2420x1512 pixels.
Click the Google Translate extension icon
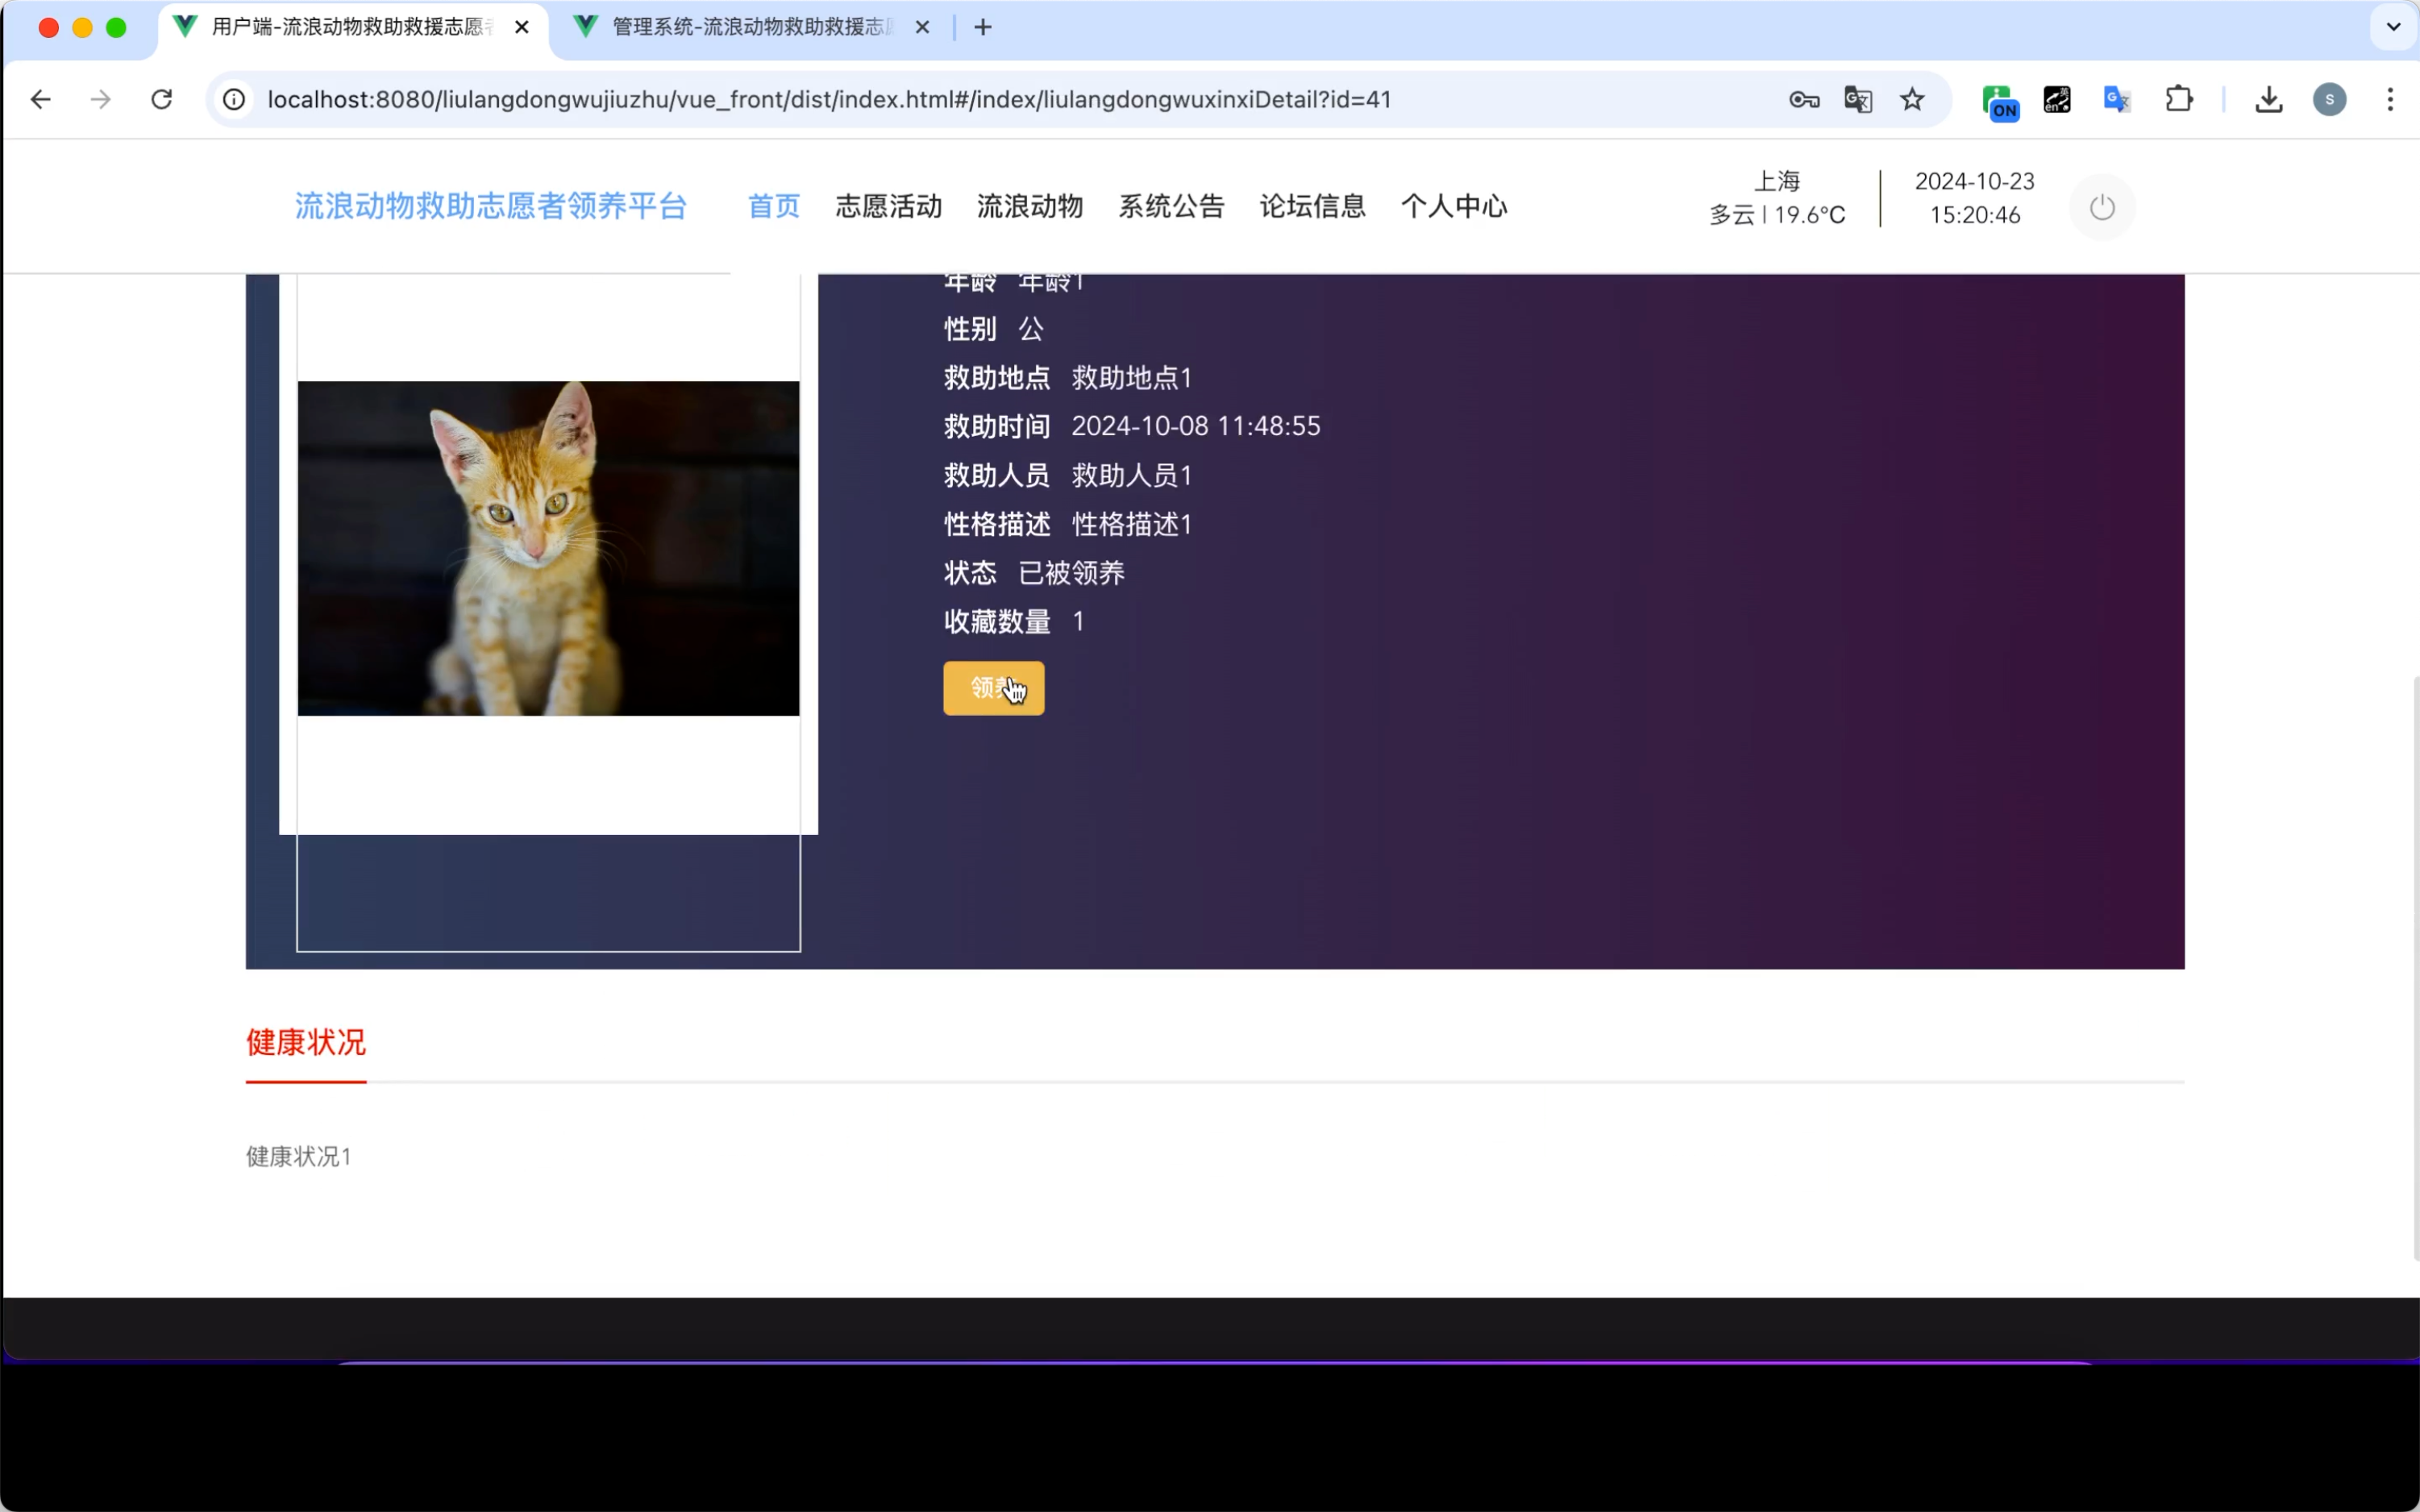(x=2116, y=99)
